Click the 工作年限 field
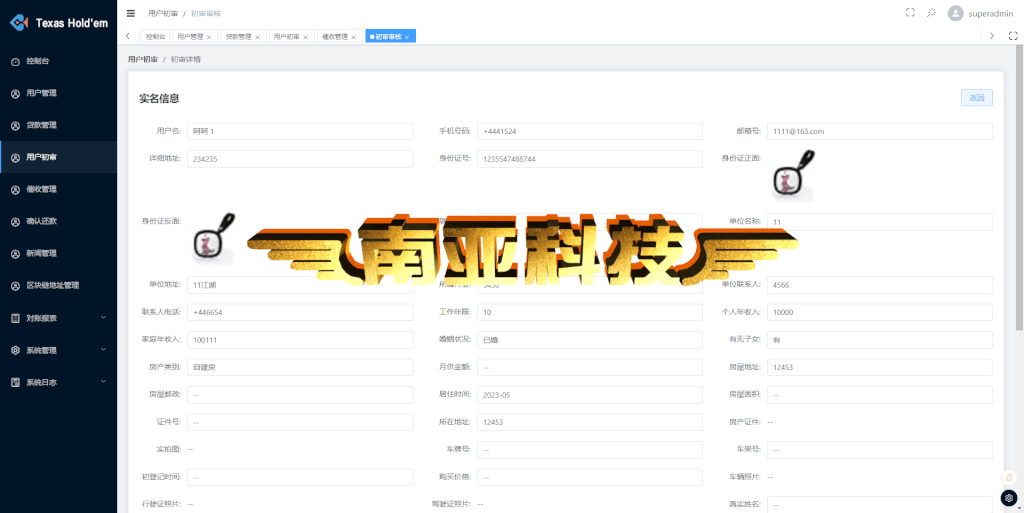 pos(590,313)
